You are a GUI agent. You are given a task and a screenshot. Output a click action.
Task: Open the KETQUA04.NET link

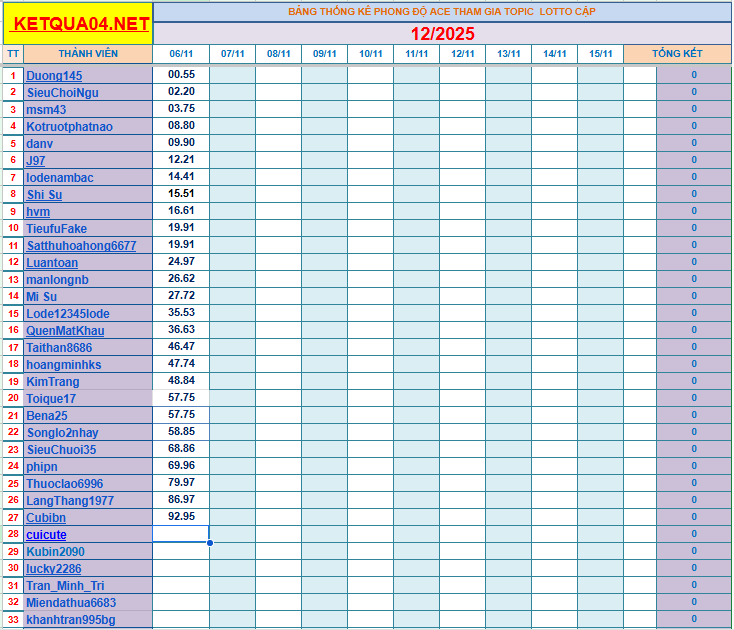[x=81, y=24]
